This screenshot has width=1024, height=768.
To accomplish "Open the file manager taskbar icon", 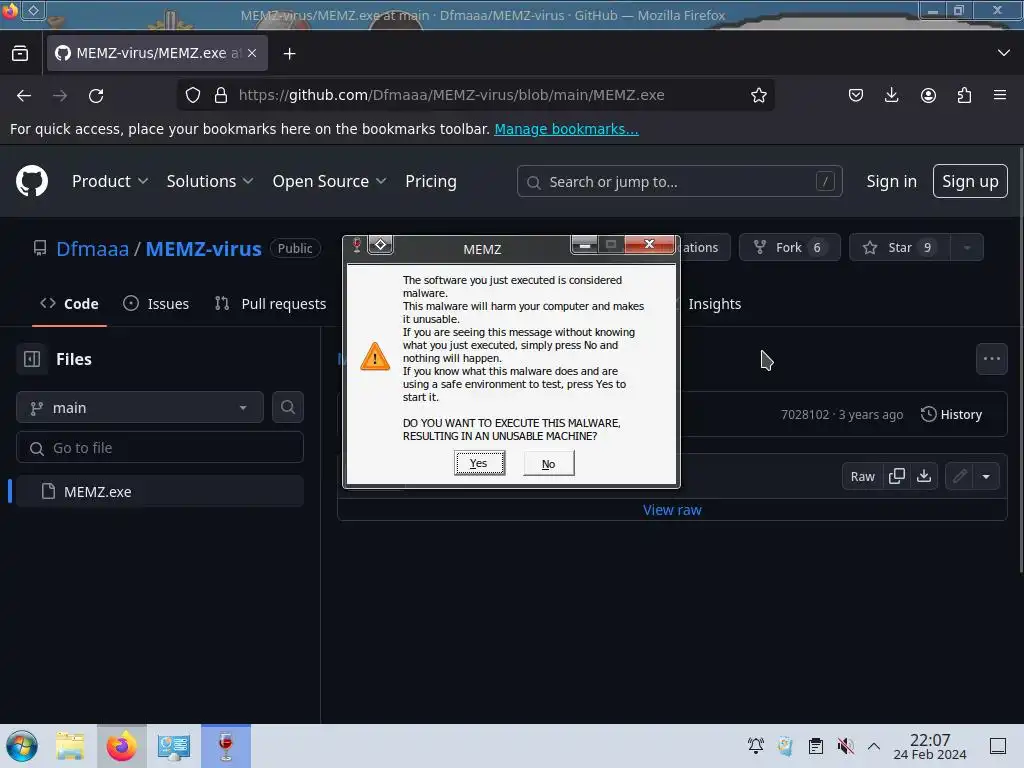I will [70, 746].
